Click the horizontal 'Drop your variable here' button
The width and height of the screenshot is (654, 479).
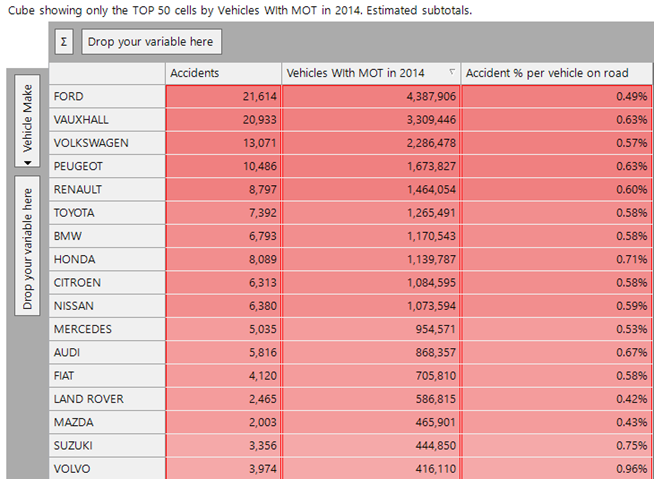(x=151, y=42)
